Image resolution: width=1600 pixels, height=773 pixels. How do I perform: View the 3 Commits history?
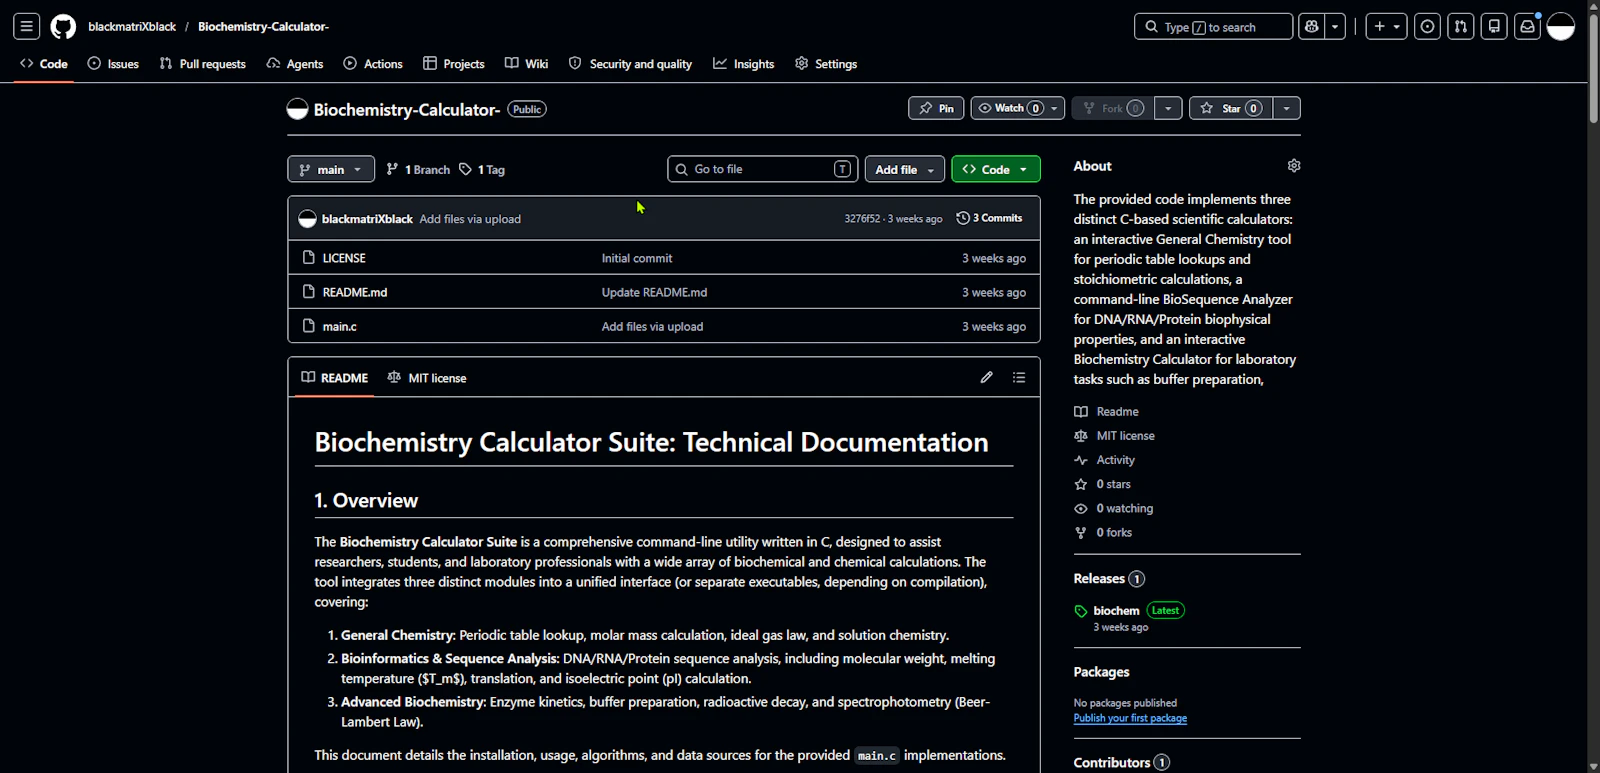point(990,218)
